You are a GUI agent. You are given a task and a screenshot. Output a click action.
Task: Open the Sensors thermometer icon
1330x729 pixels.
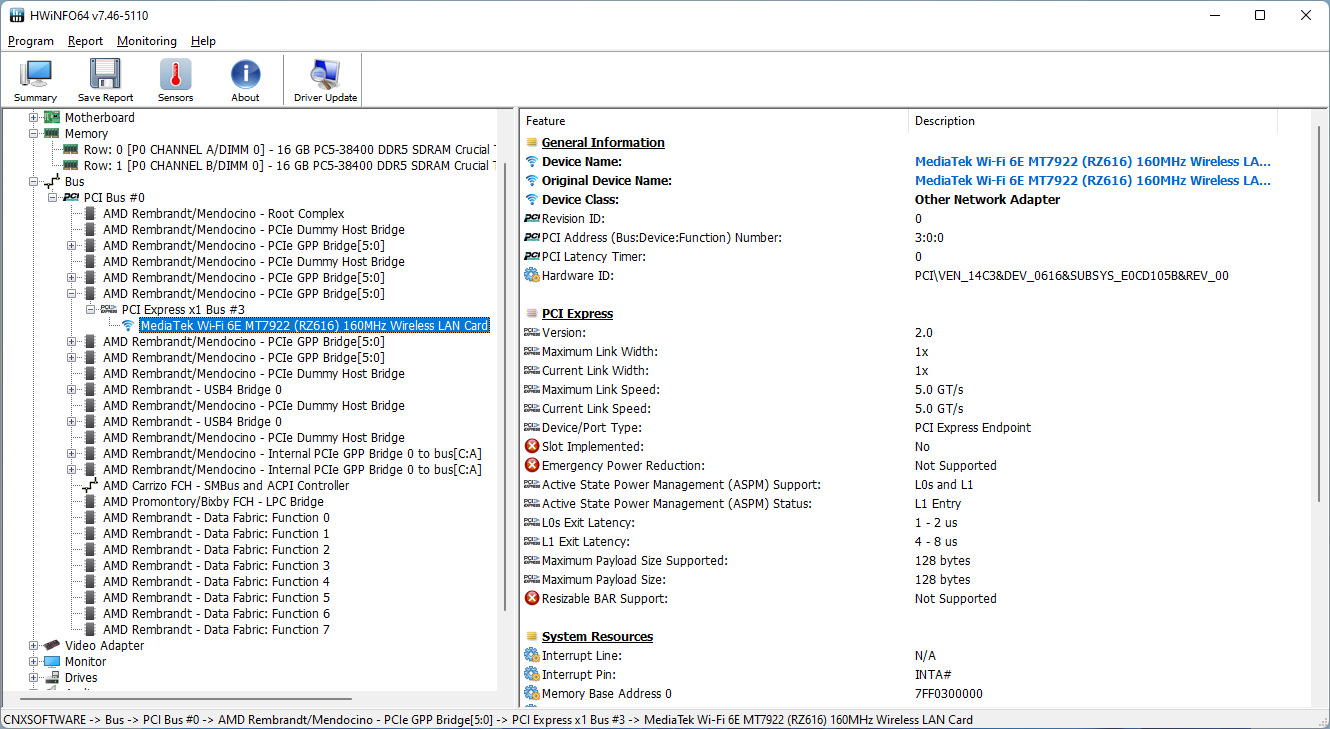(175, 75)
